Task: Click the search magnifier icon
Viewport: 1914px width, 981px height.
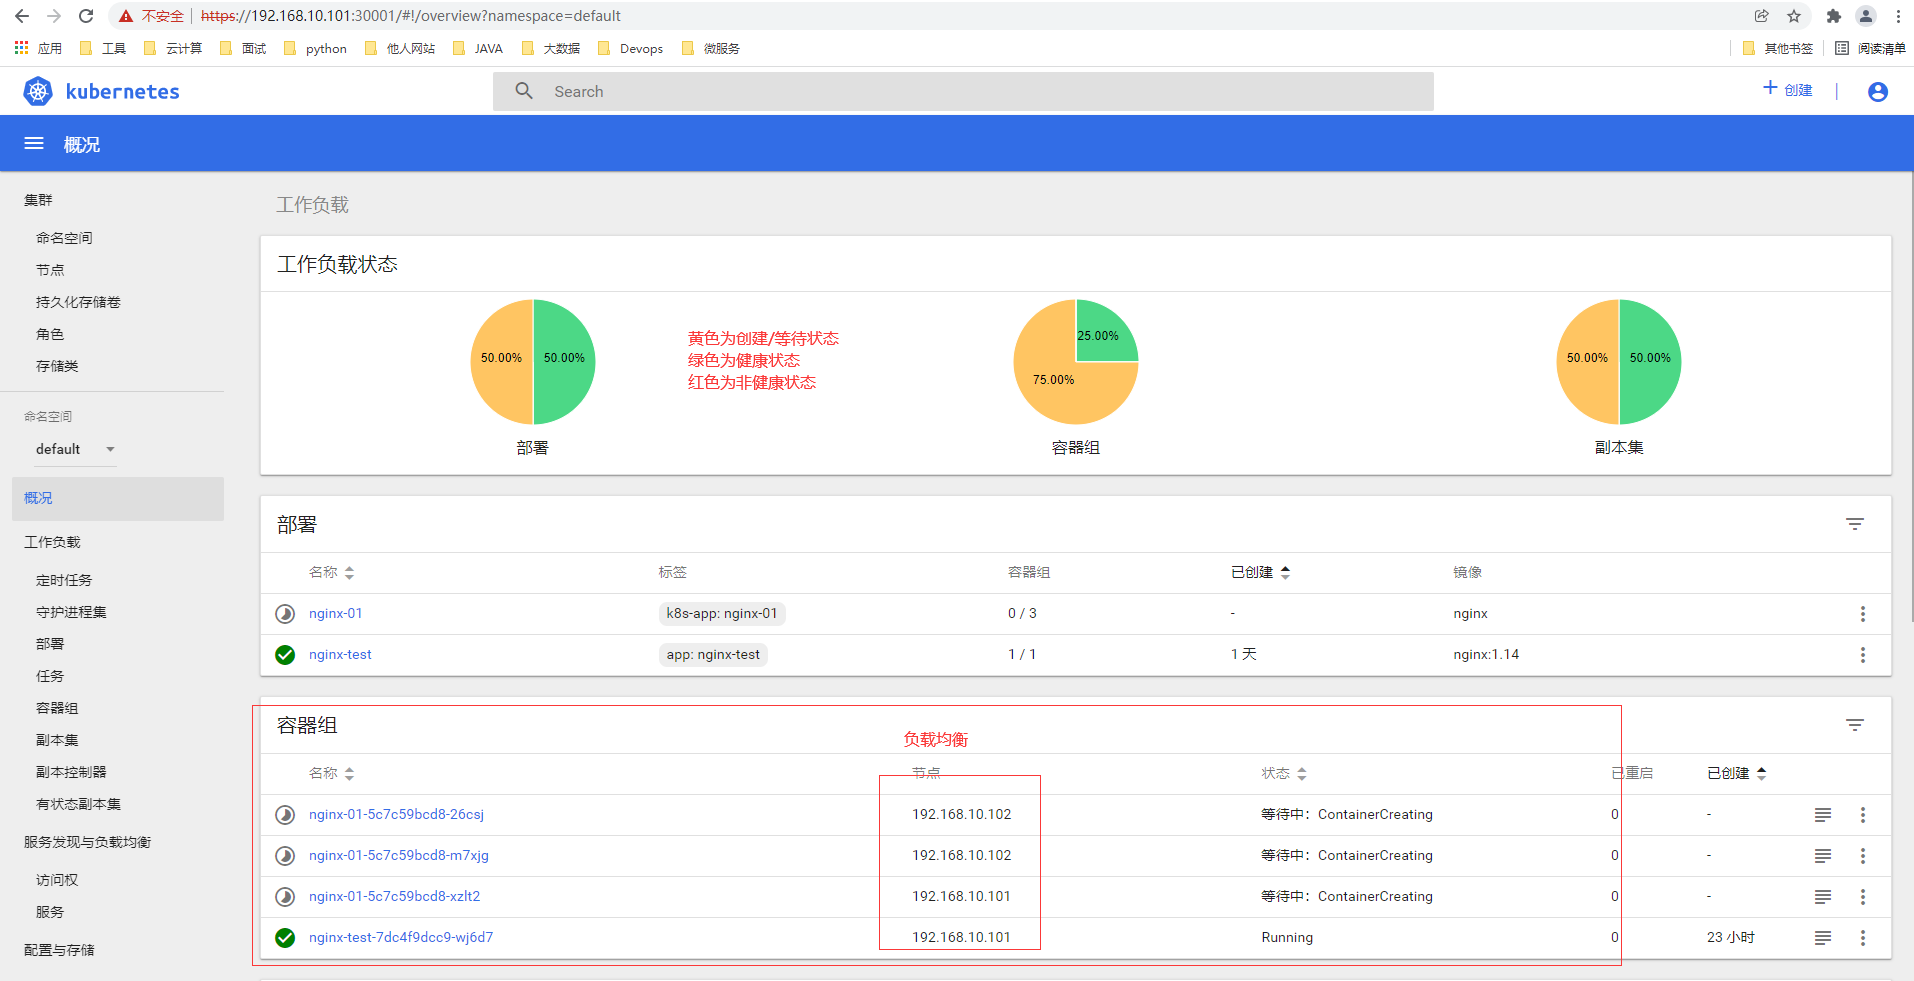Action: click(524, 91)
